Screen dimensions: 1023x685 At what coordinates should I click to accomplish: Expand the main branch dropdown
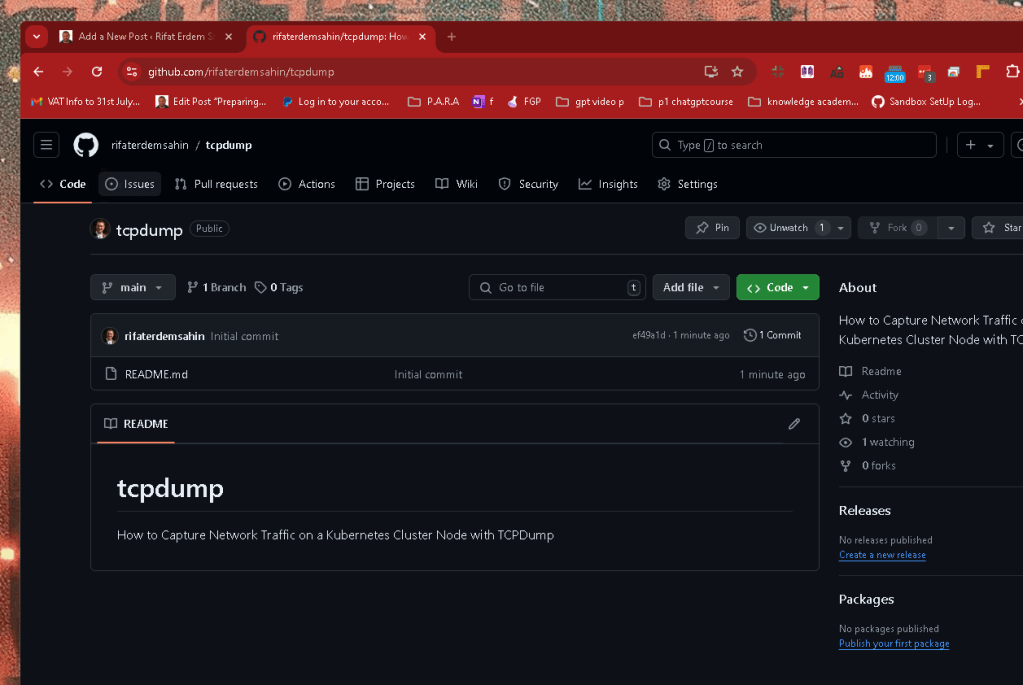[x=133, y=287]
